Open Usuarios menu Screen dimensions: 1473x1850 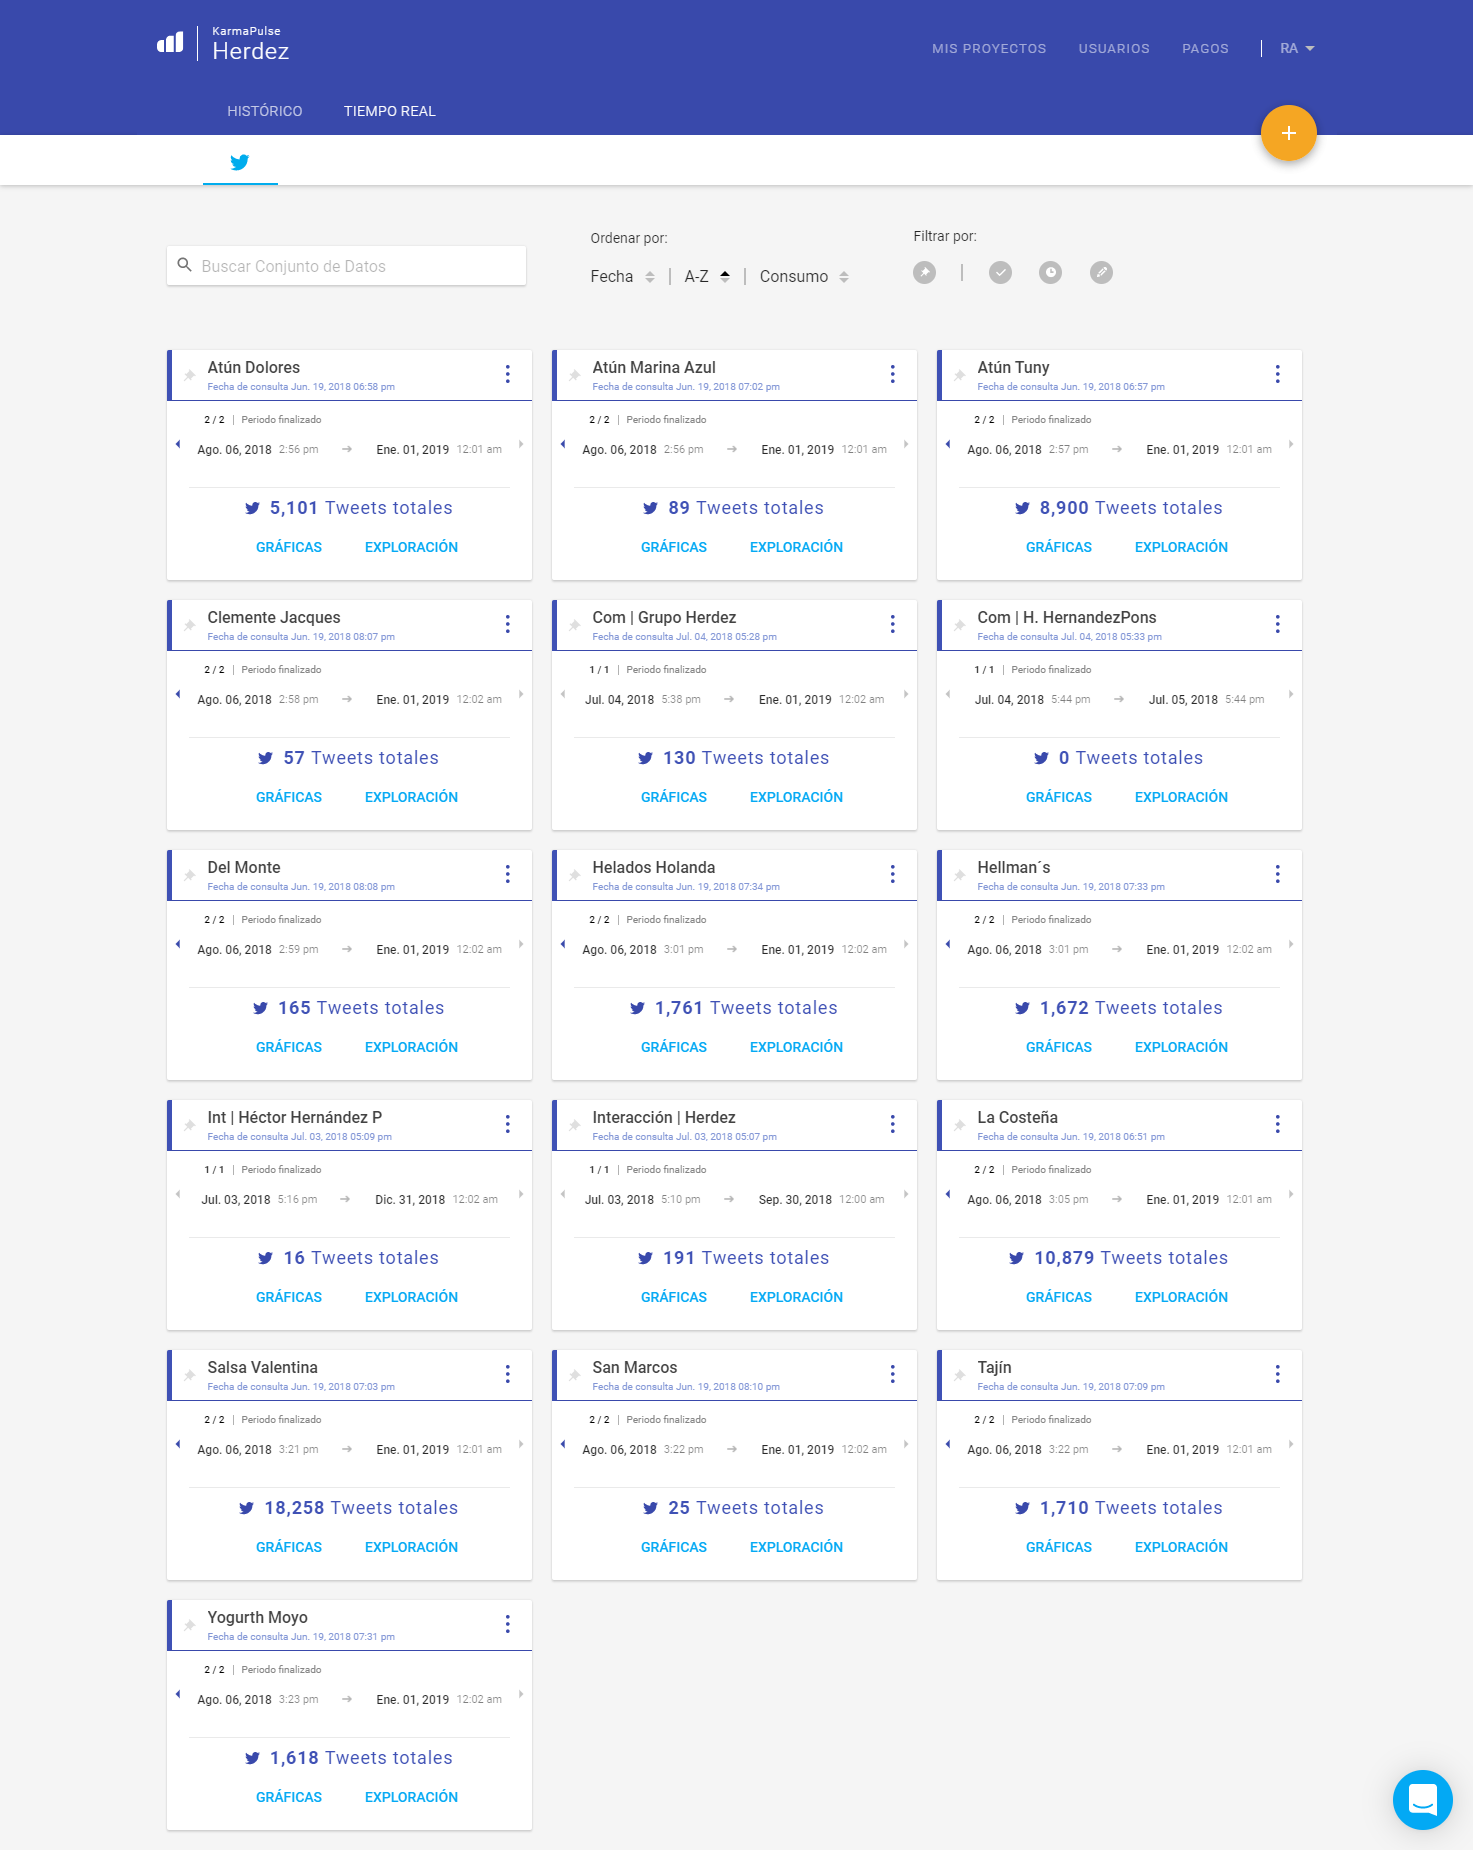click(x=1114, y=49)
